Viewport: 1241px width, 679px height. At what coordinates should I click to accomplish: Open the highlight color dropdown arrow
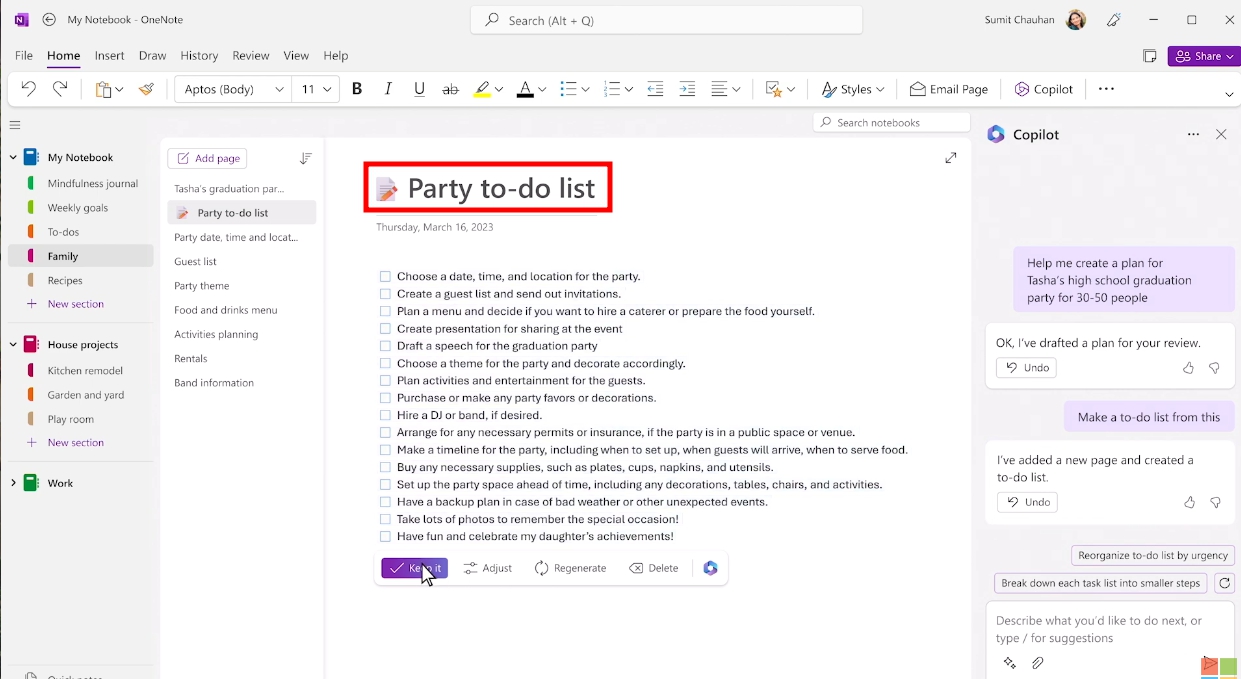click(x=499, y=89)
